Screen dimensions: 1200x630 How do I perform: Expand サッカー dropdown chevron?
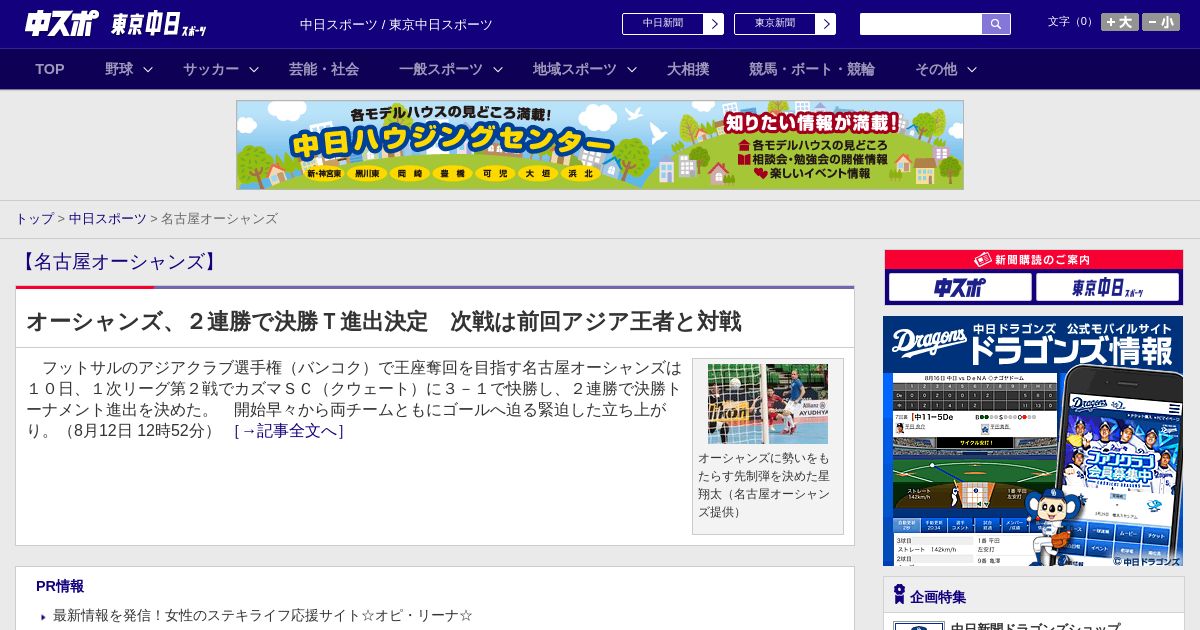point(254,69)
